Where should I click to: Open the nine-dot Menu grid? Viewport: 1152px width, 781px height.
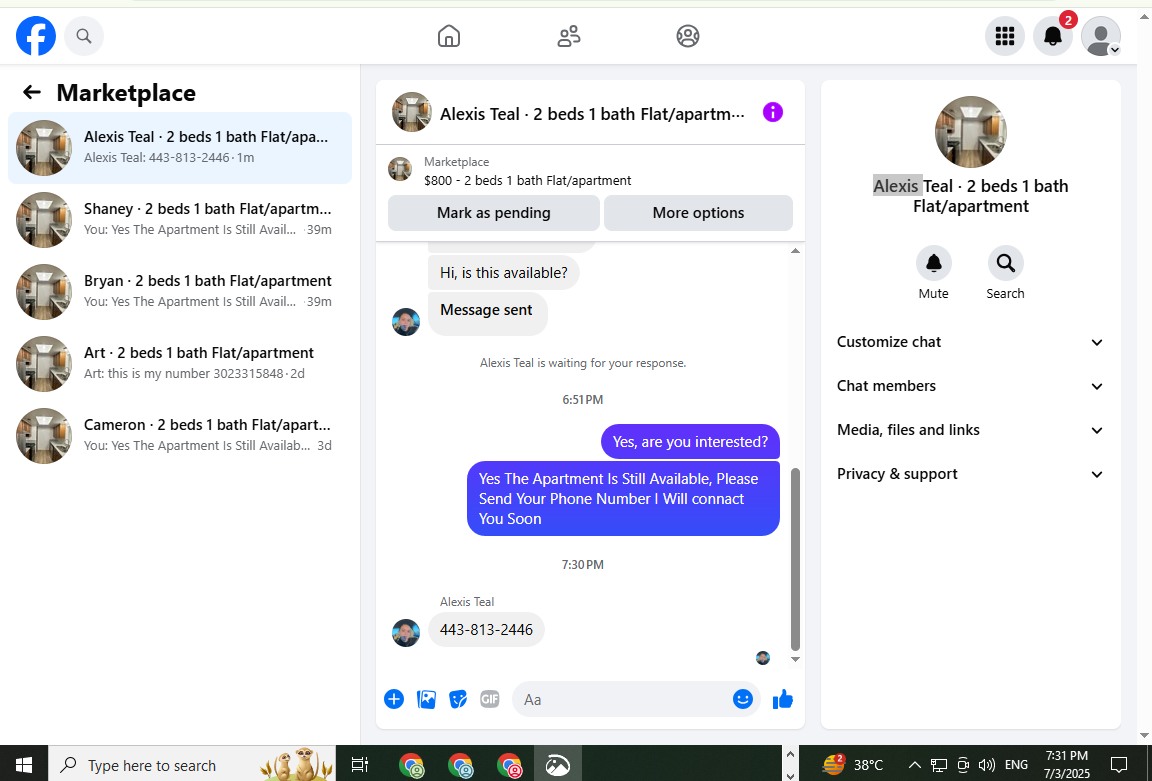coord(1004,36)
